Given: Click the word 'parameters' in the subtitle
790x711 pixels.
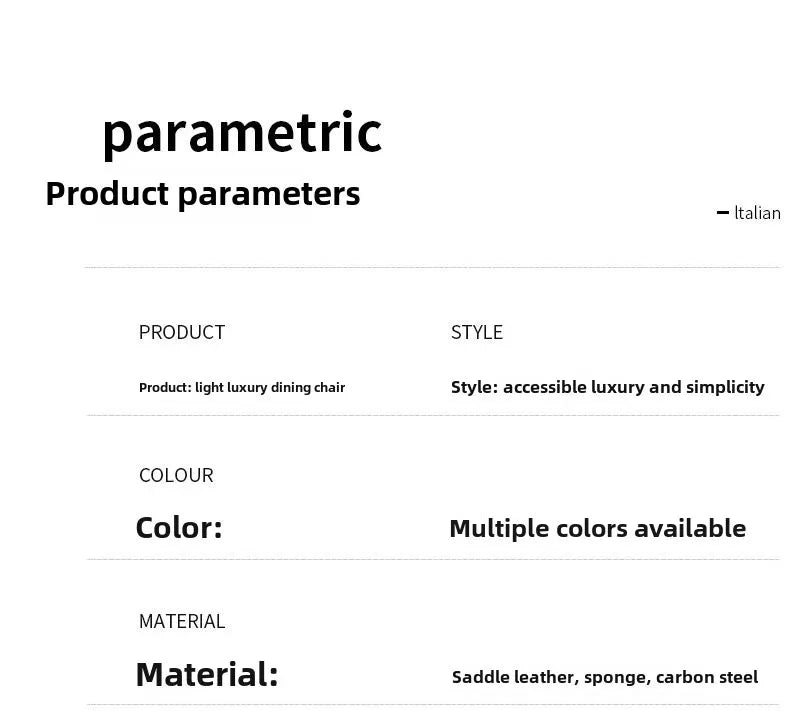Looking at the screenshot, I should (269, 196).
